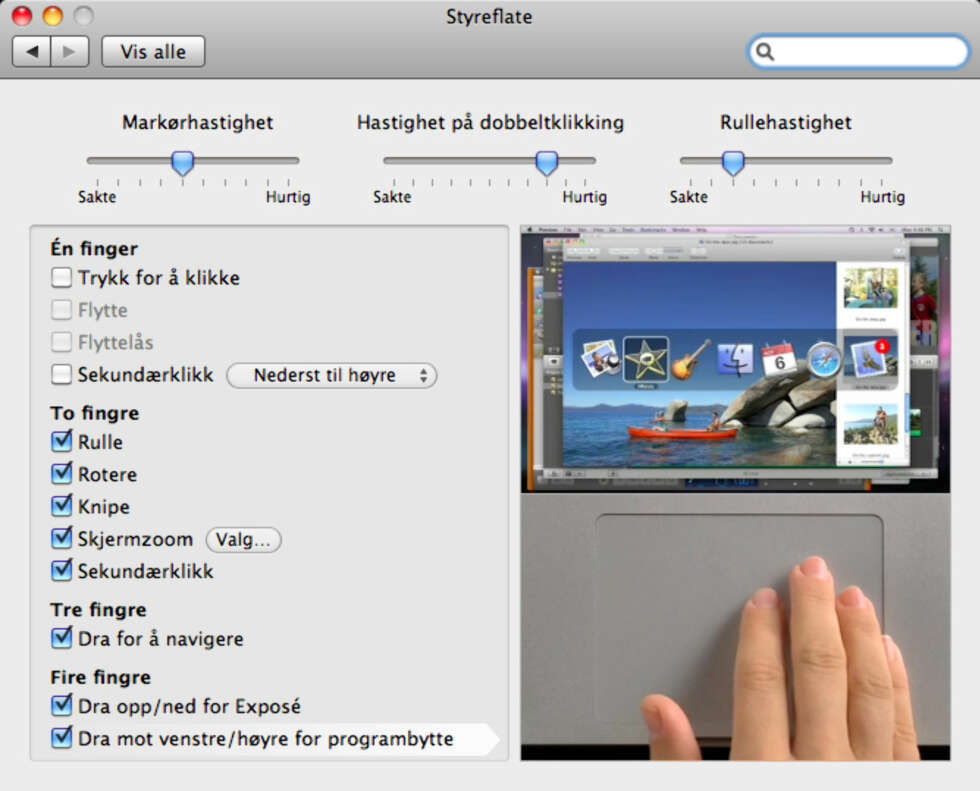Click the Hurtig label under Hastighet på dobbeltklikking

585,197
